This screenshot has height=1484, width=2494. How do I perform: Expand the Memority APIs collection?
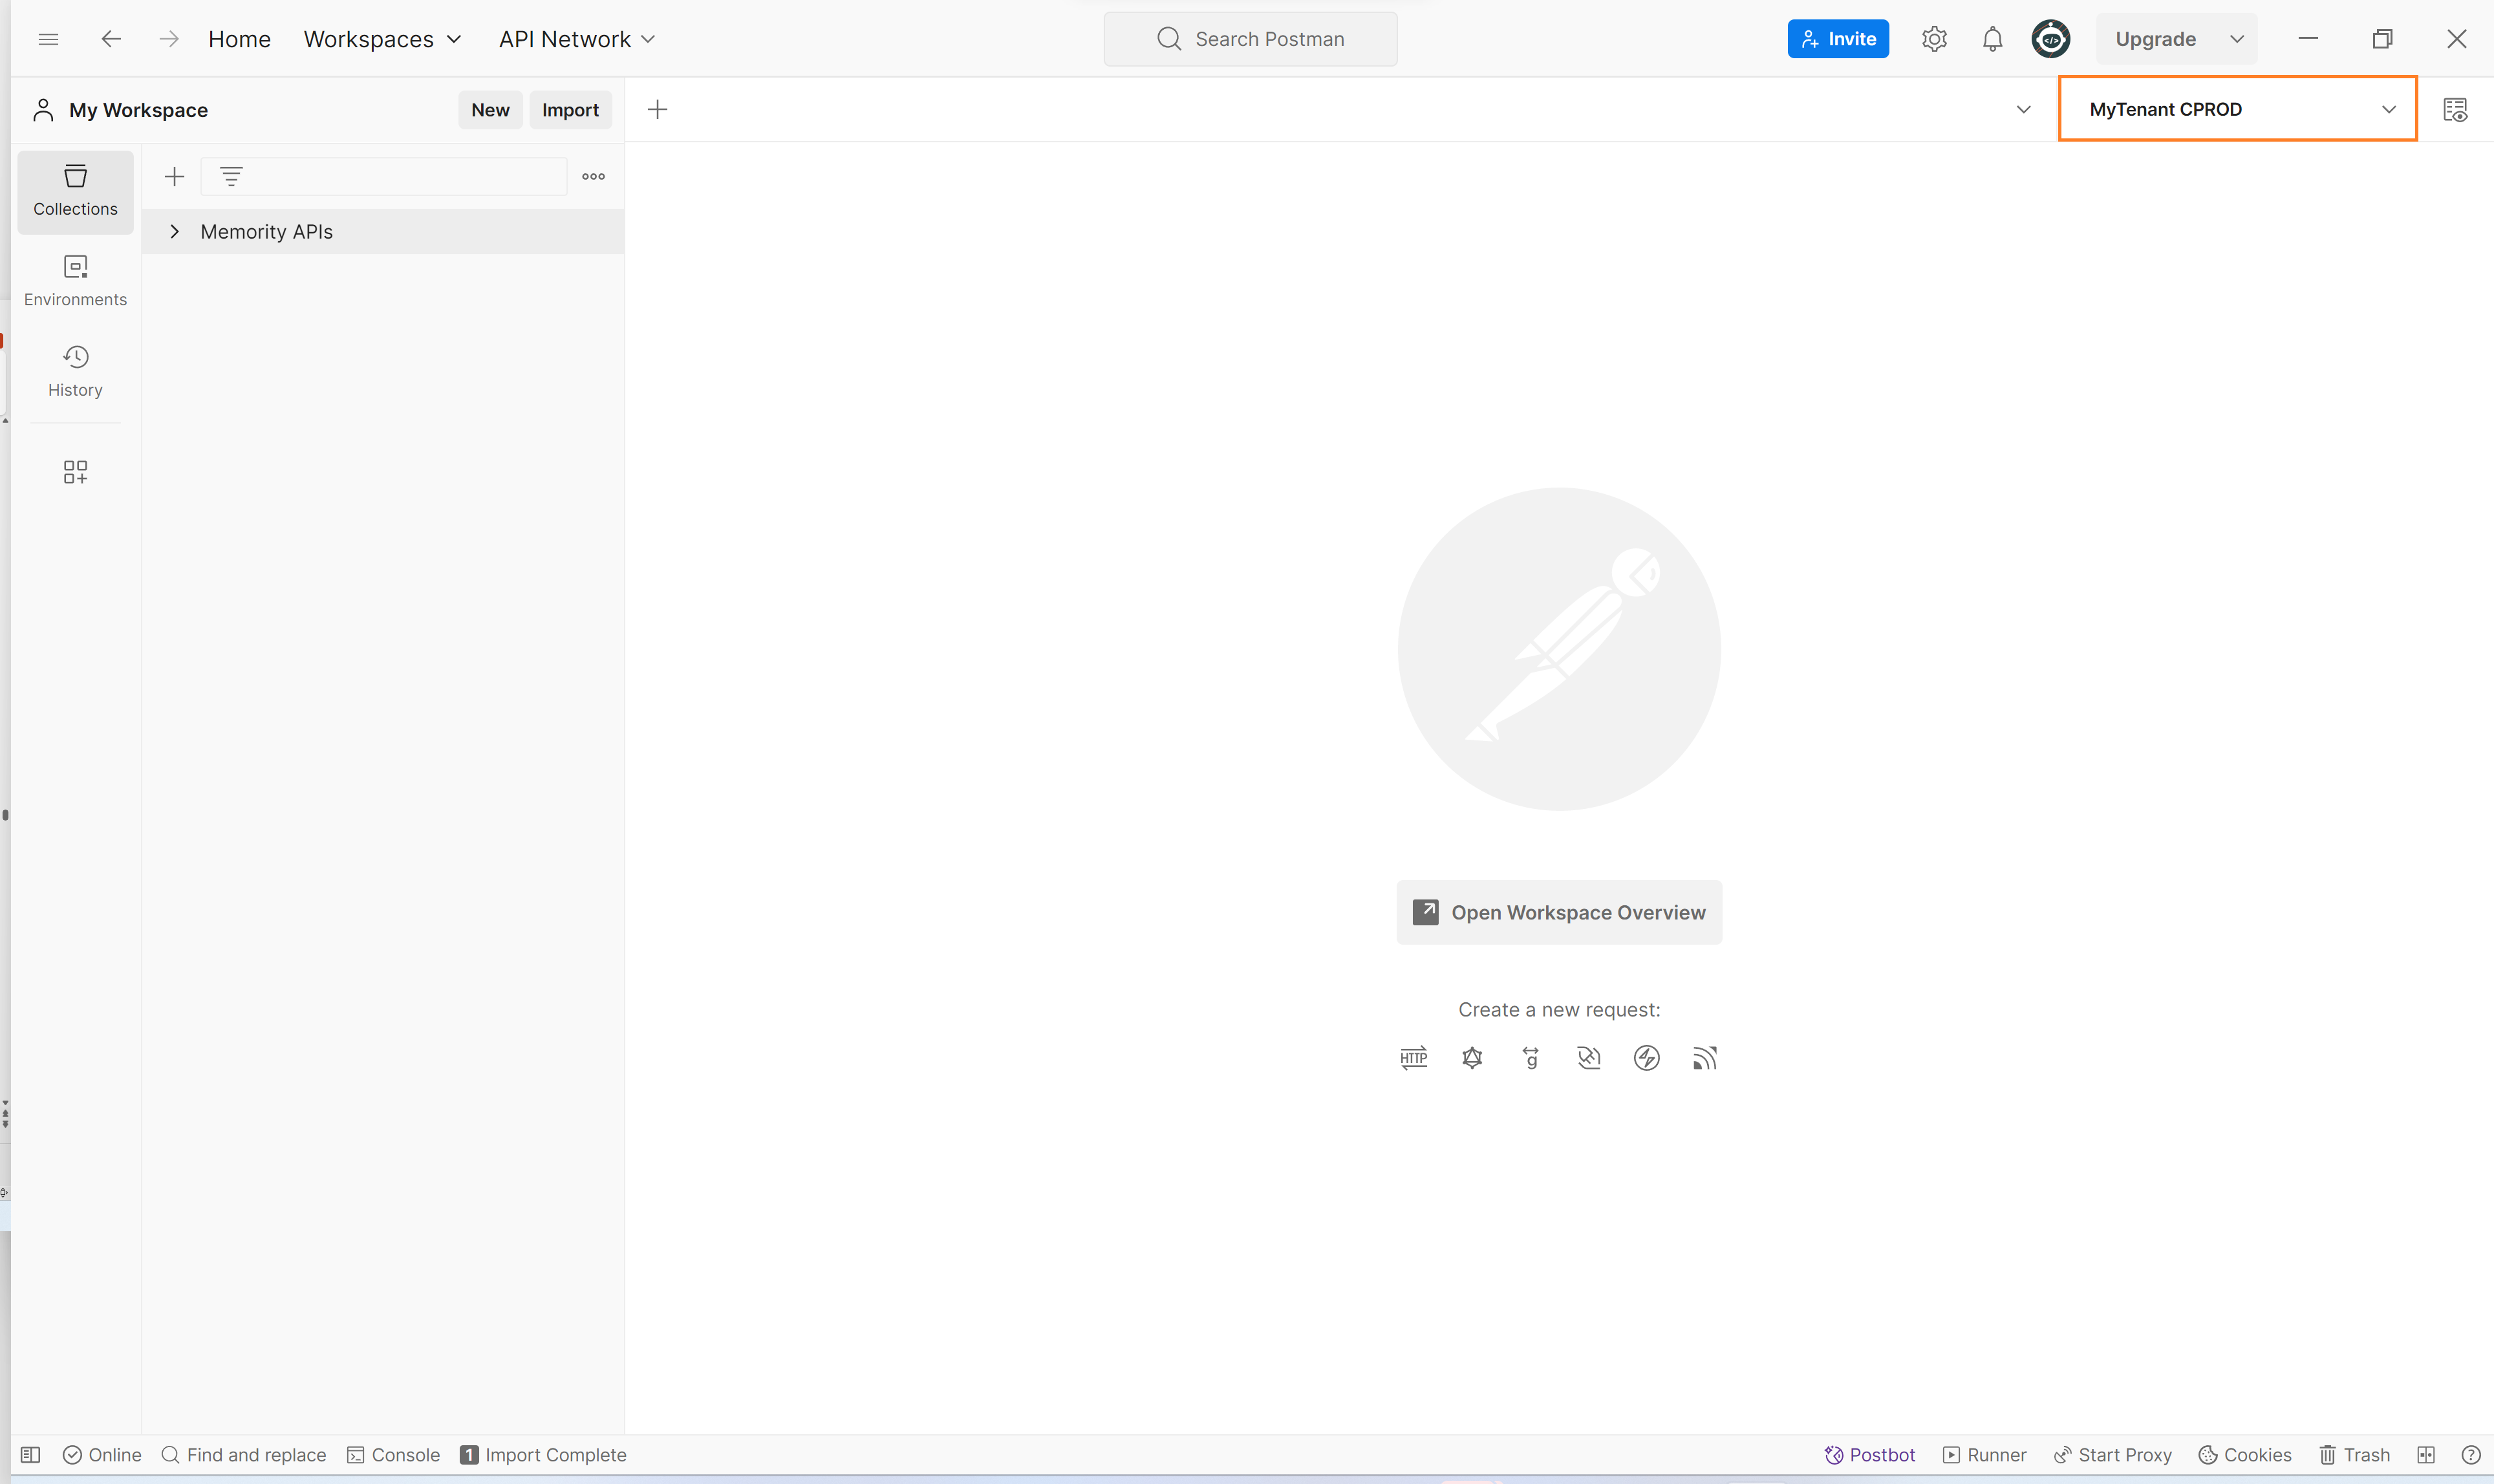(x=175, y=232)
